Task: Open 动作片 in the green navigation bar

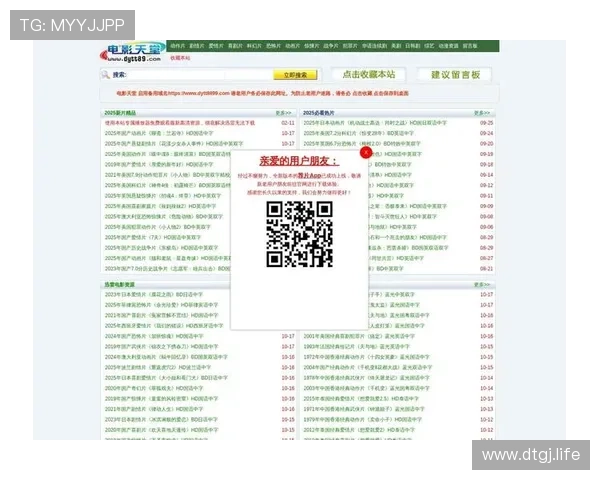Action: coord(178,46)
